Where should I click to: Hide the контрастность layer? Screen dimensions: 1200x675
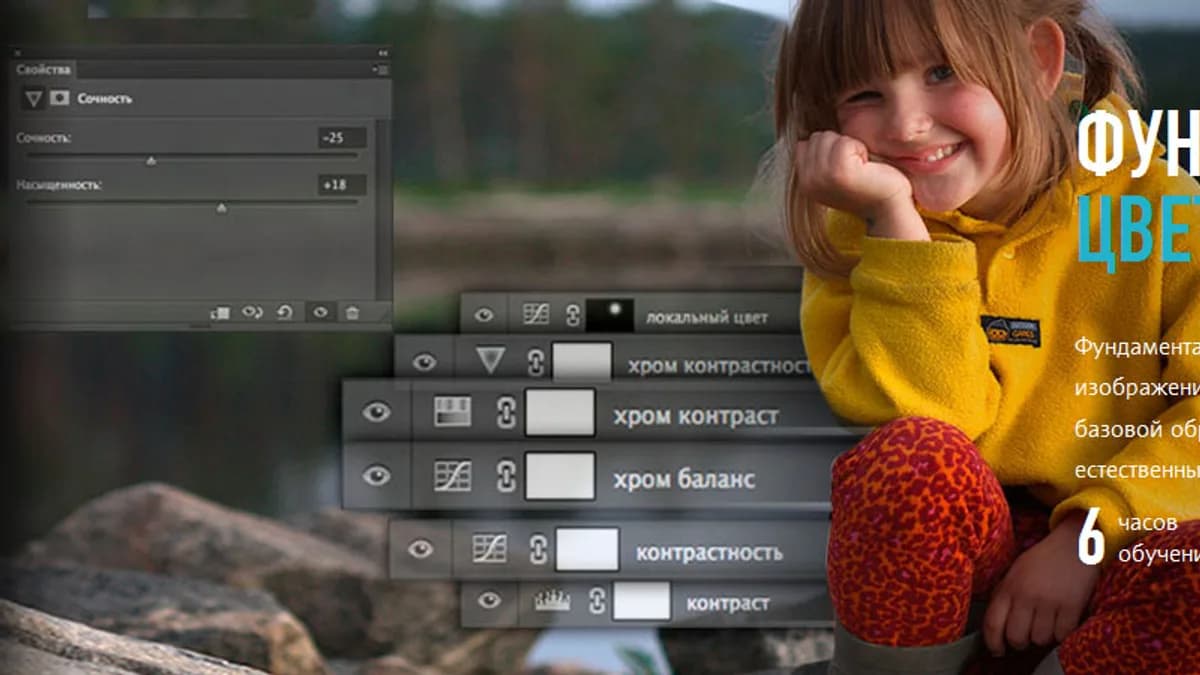pos(421,548)
